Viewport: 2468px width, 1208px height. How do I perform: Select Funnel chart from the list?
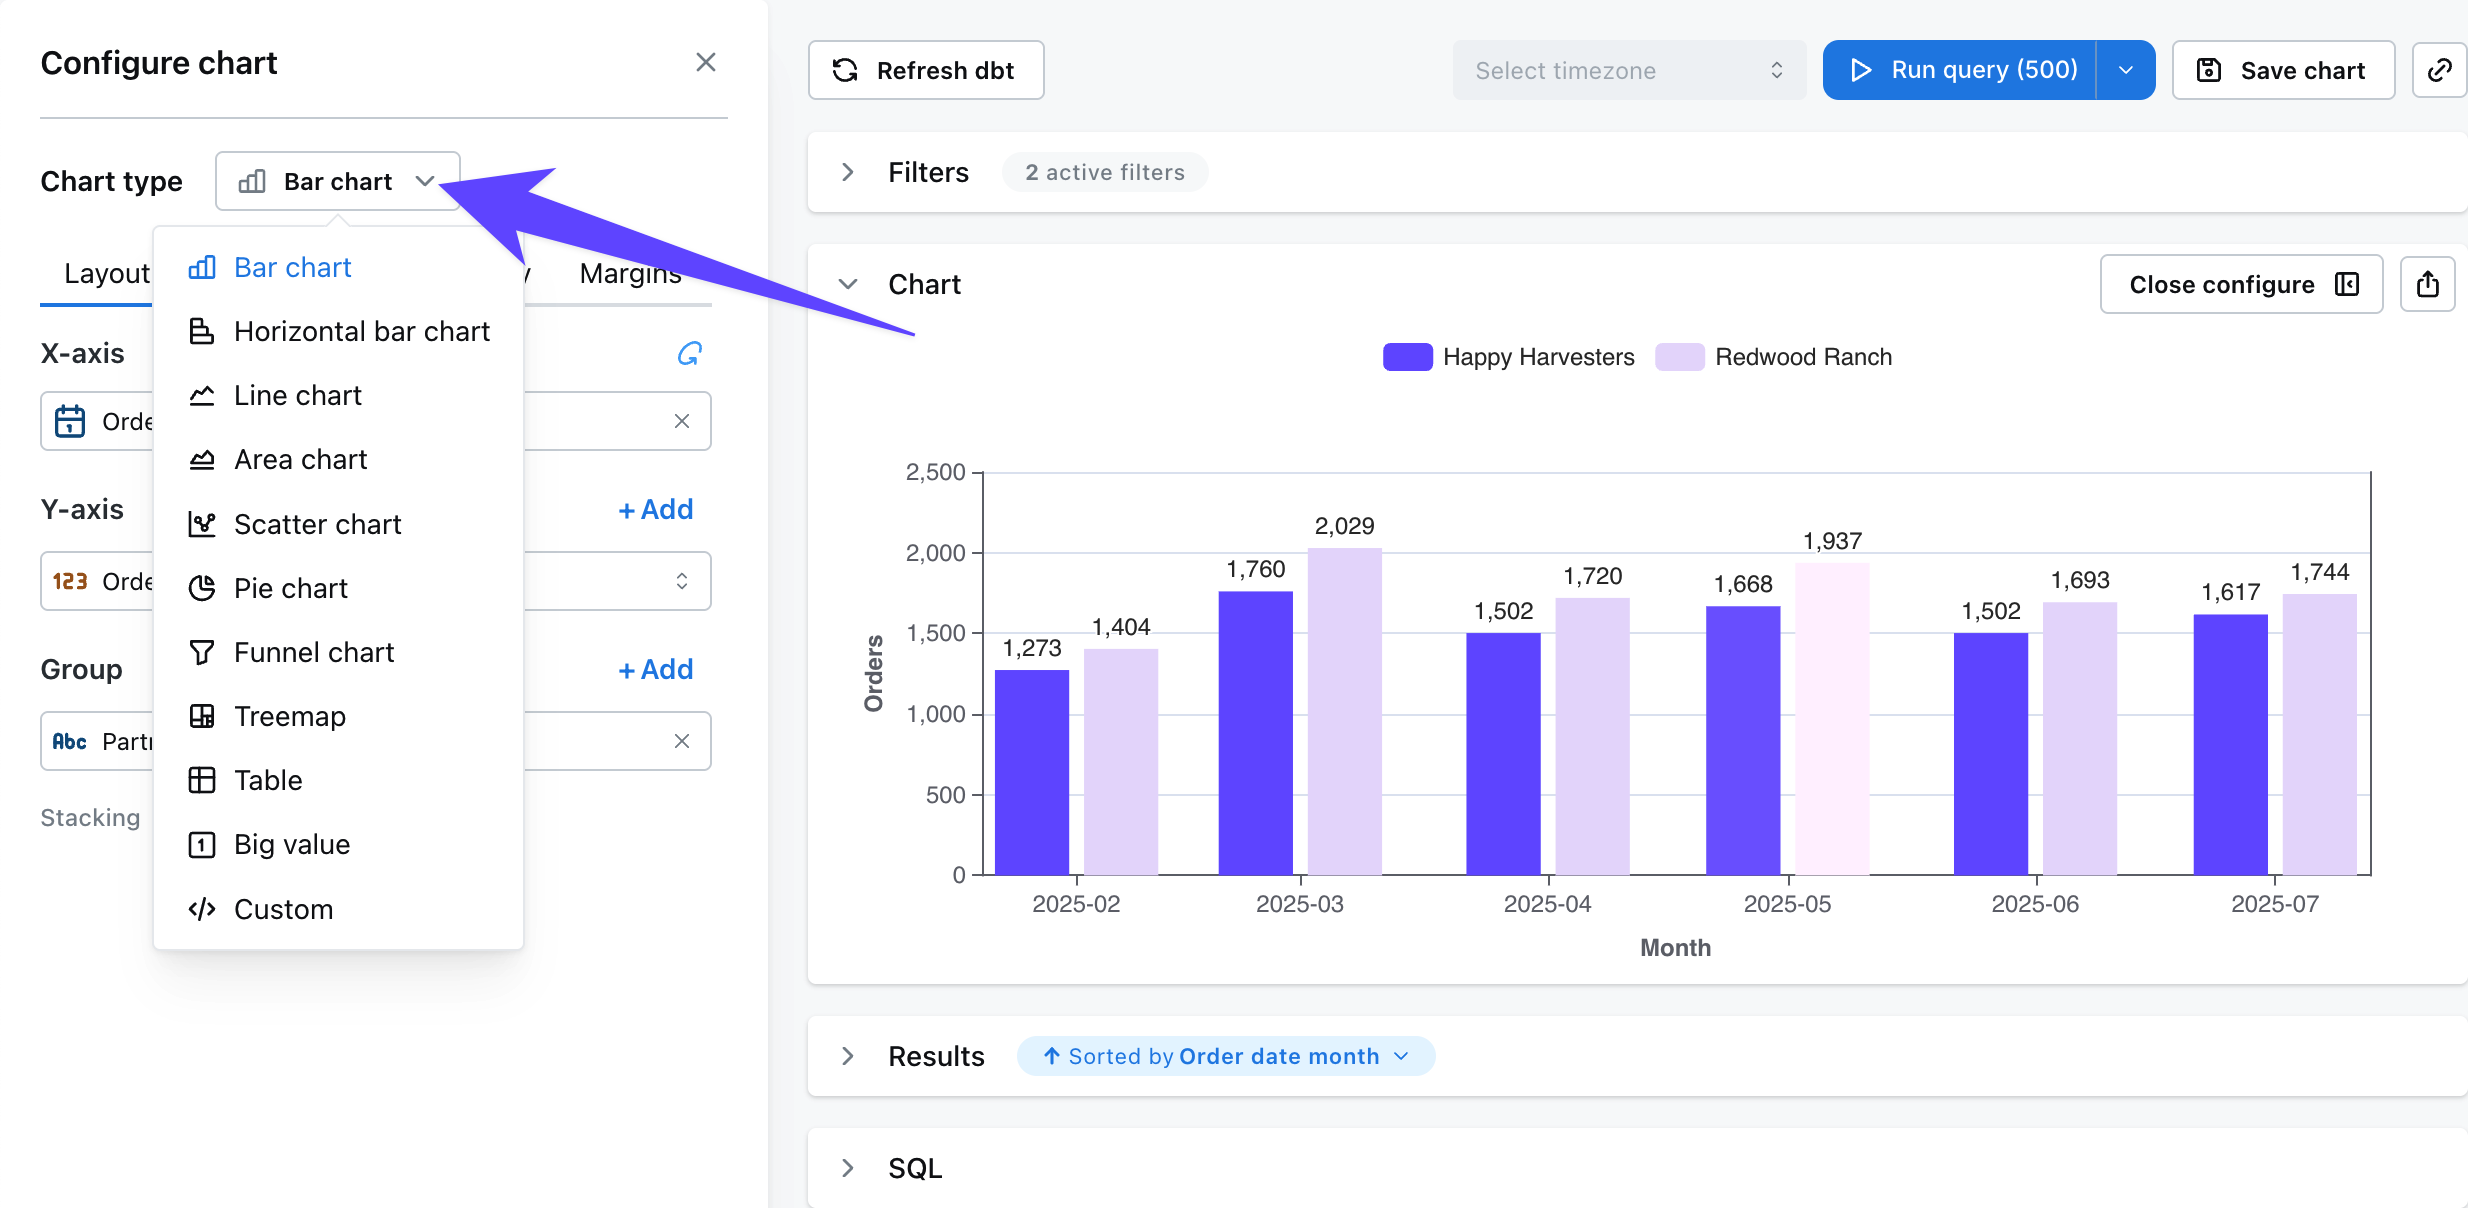point(313,652)
